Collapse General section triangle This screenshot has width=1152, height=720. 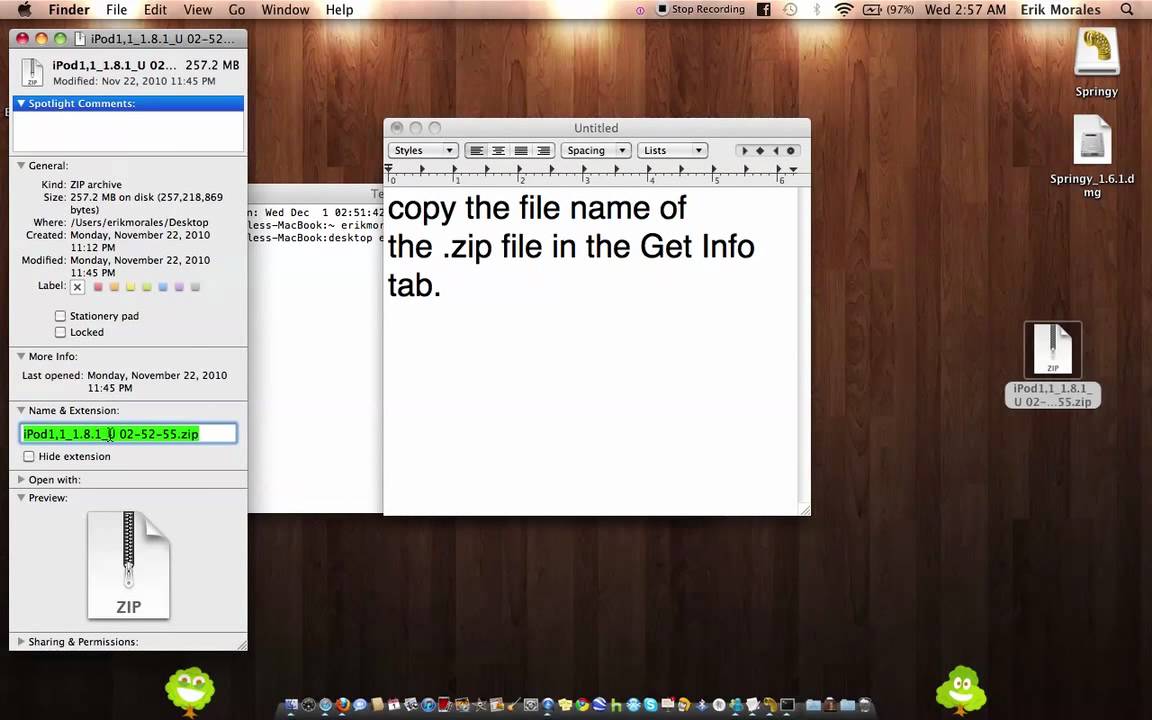(x=21, y=165)
